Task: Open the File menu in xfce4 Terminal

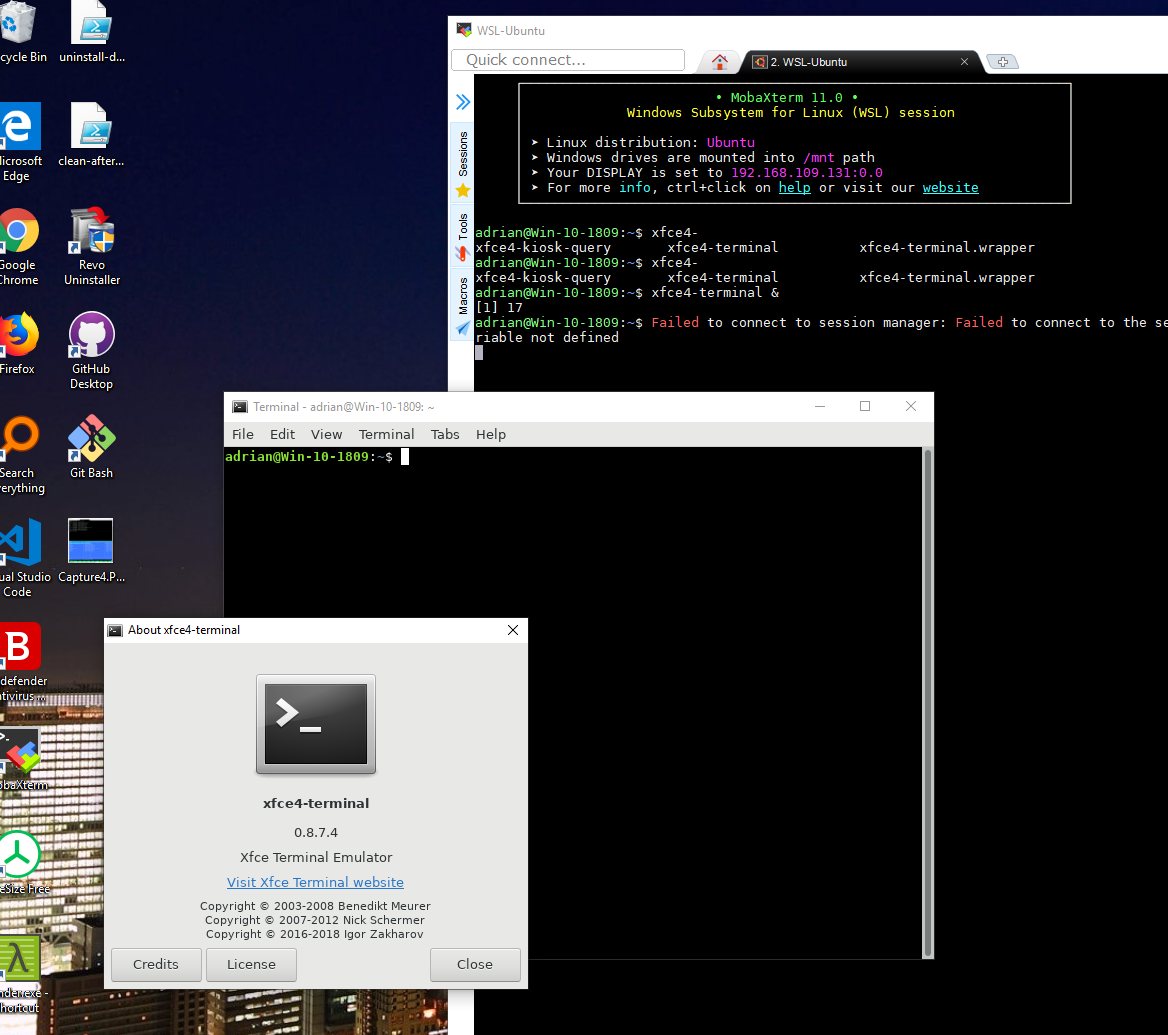Action: pos(243,434)
